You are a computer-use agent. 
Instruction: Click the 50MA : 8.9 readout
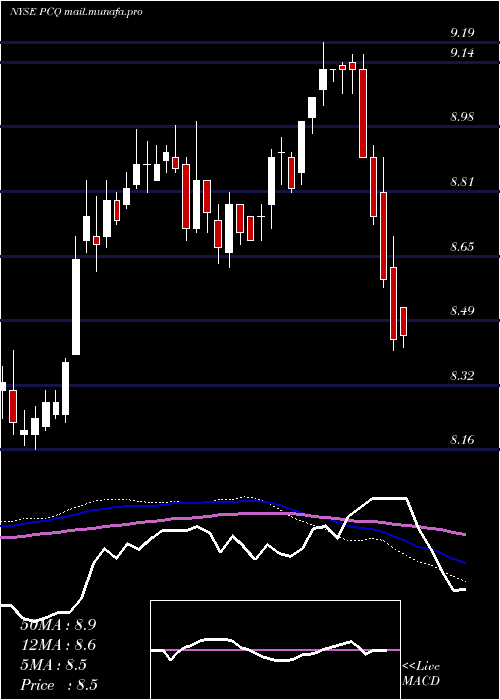[58, 625]
